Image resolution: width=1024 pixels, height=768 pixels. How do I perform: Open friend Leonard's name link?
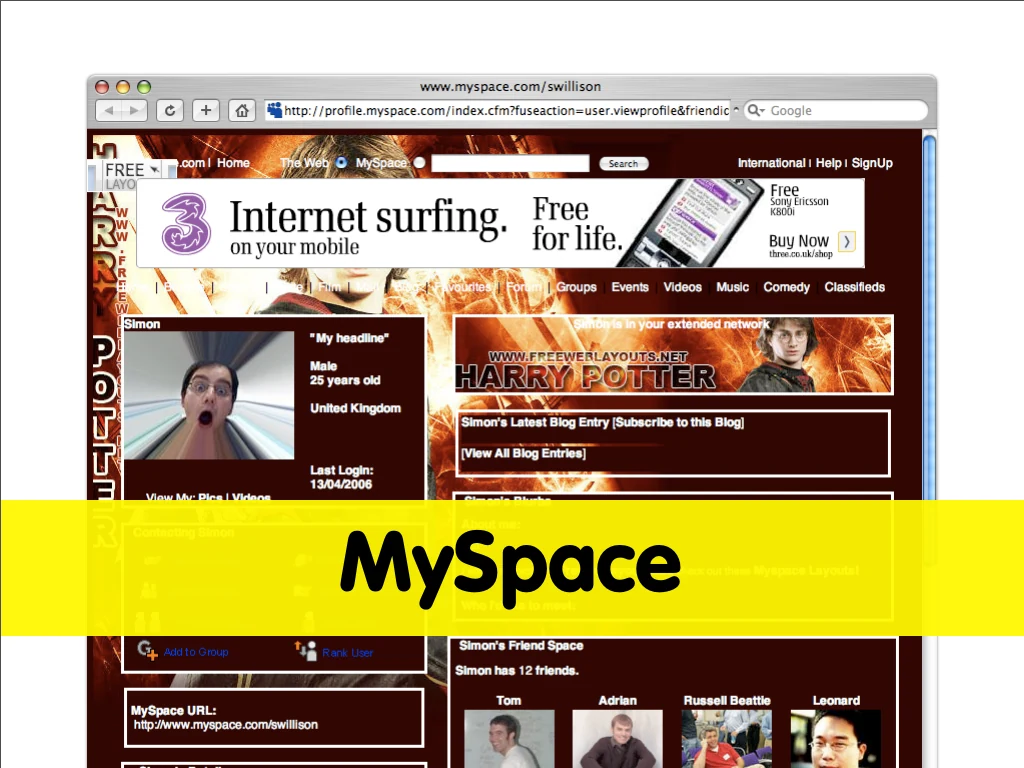[836, 701]
